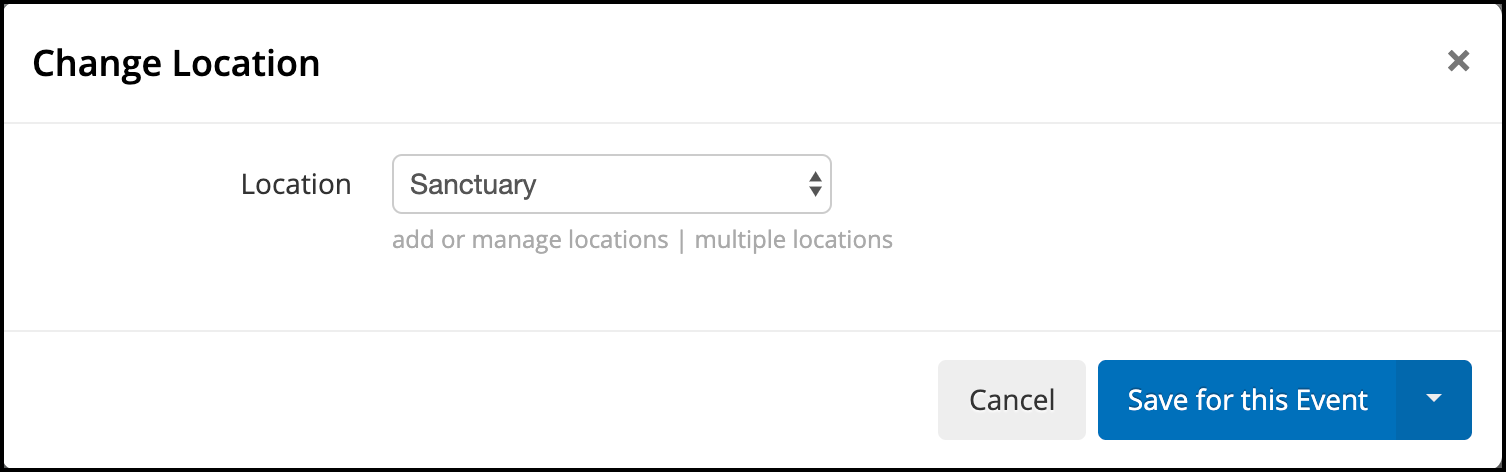Click the up-down arrows on Location select
This screenshot has height=472, width=1506.
815,184
